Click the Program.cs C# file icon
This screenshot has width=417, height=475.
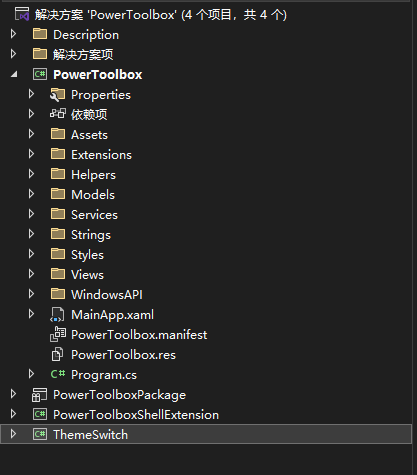tap(58, 374)
